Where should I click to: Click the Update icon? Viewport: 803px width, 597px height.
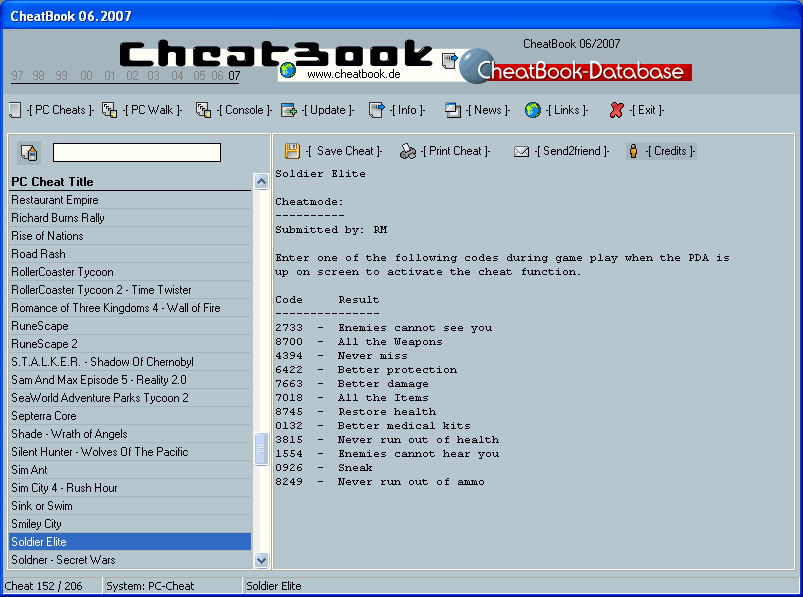coord(288,110)
